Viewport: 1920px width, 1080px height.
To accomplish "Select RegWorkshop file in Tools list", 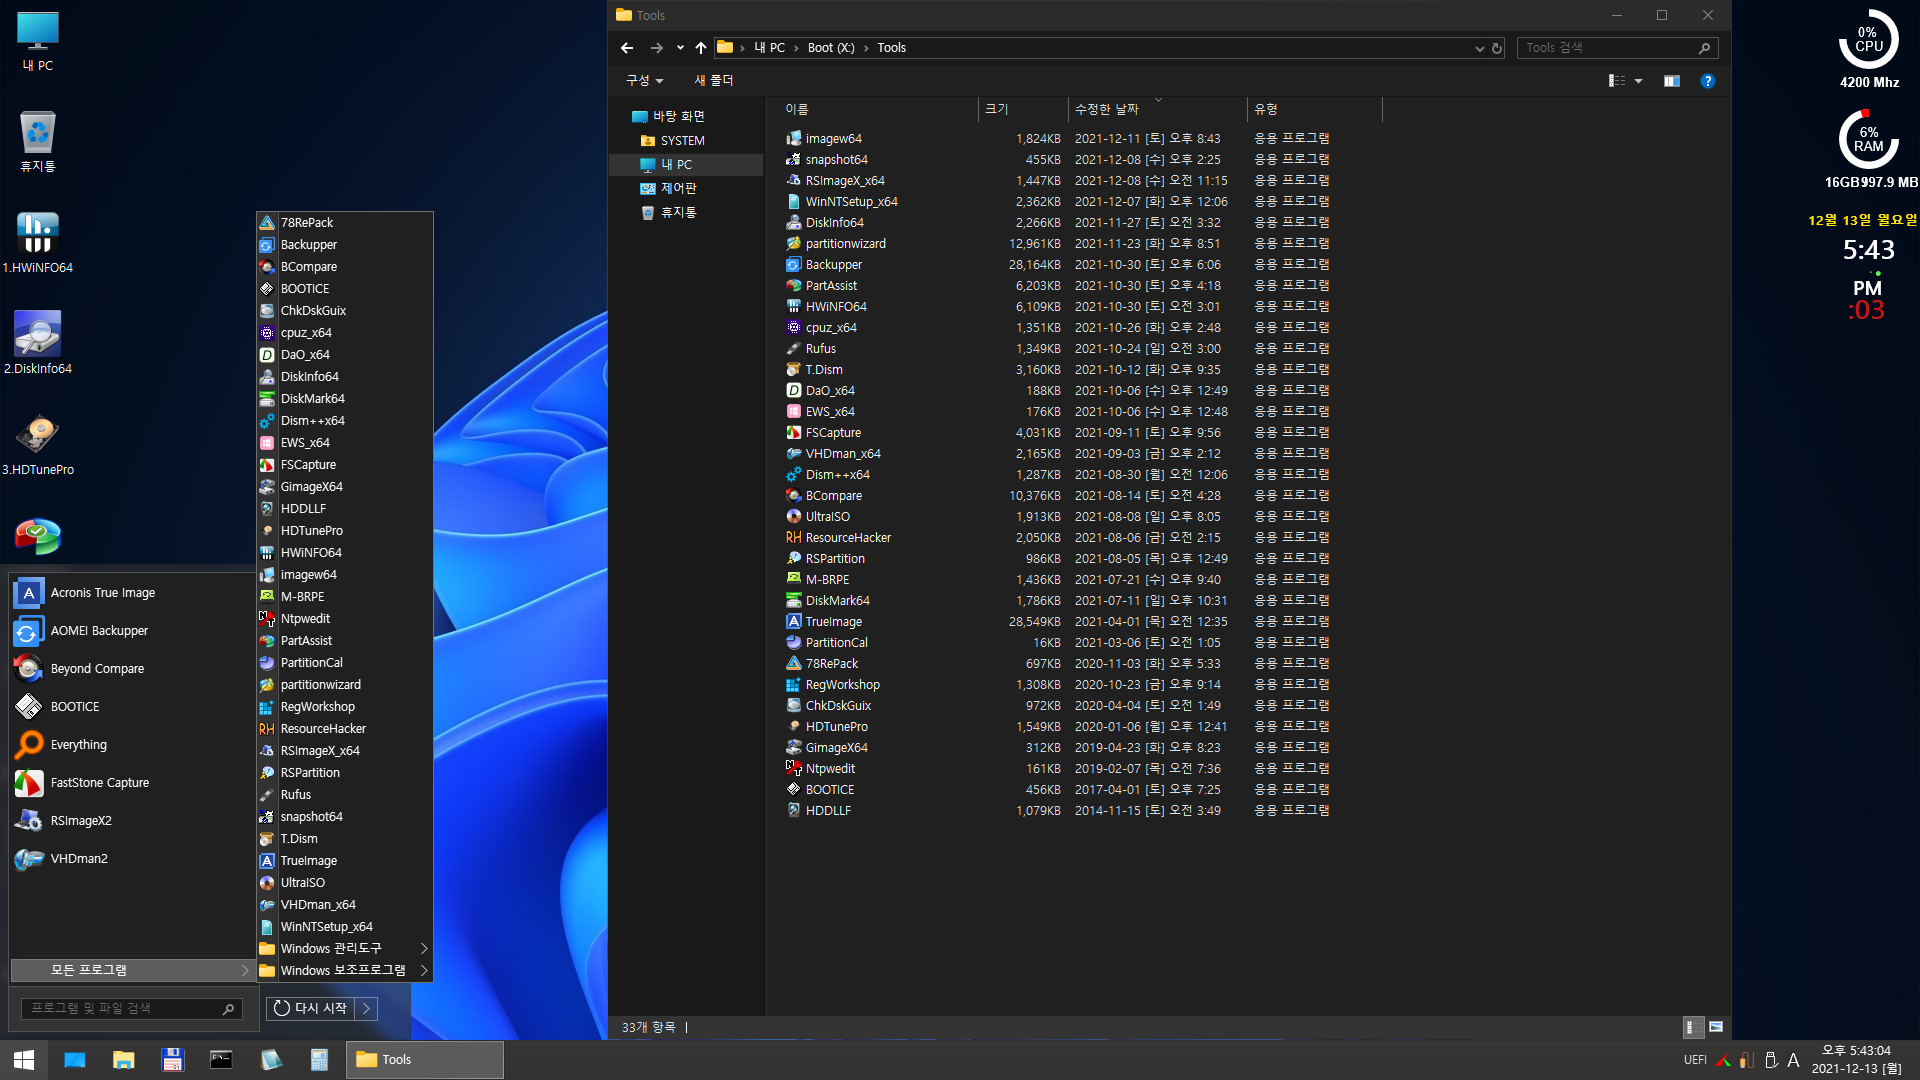I will click(842, 685).
